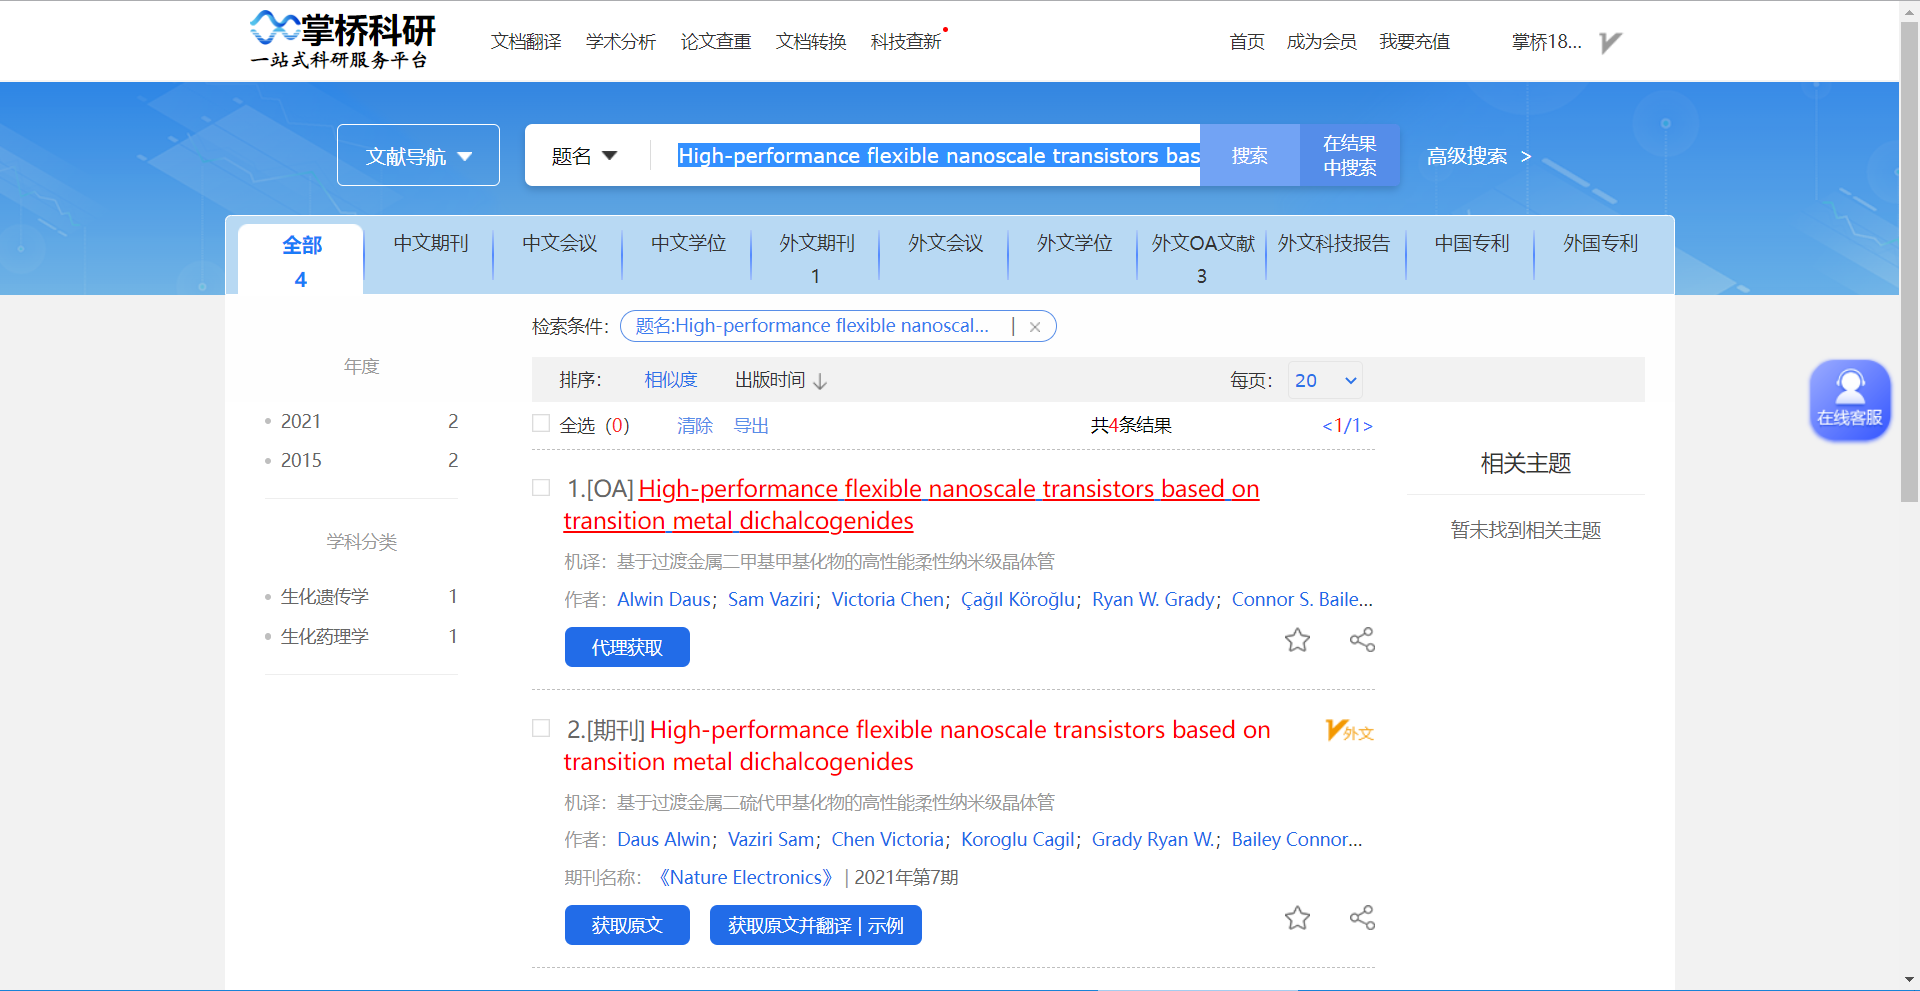The width and height of the screenshot is (1920, 991).
Task: Share the first search result
Action: [1362, 640]
